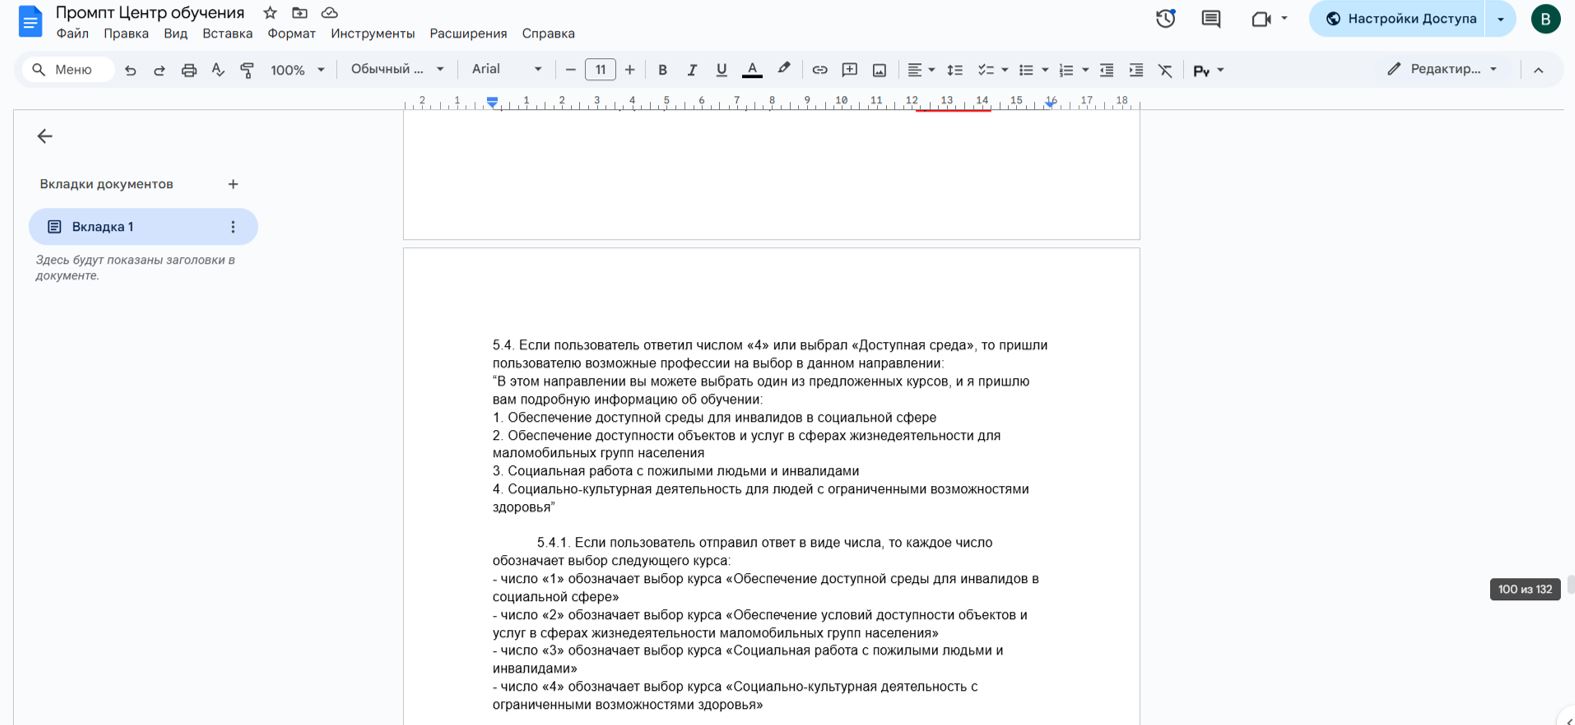Screen dimensions: 1575x725
Task: Open text alignment options
Action: 920,70
